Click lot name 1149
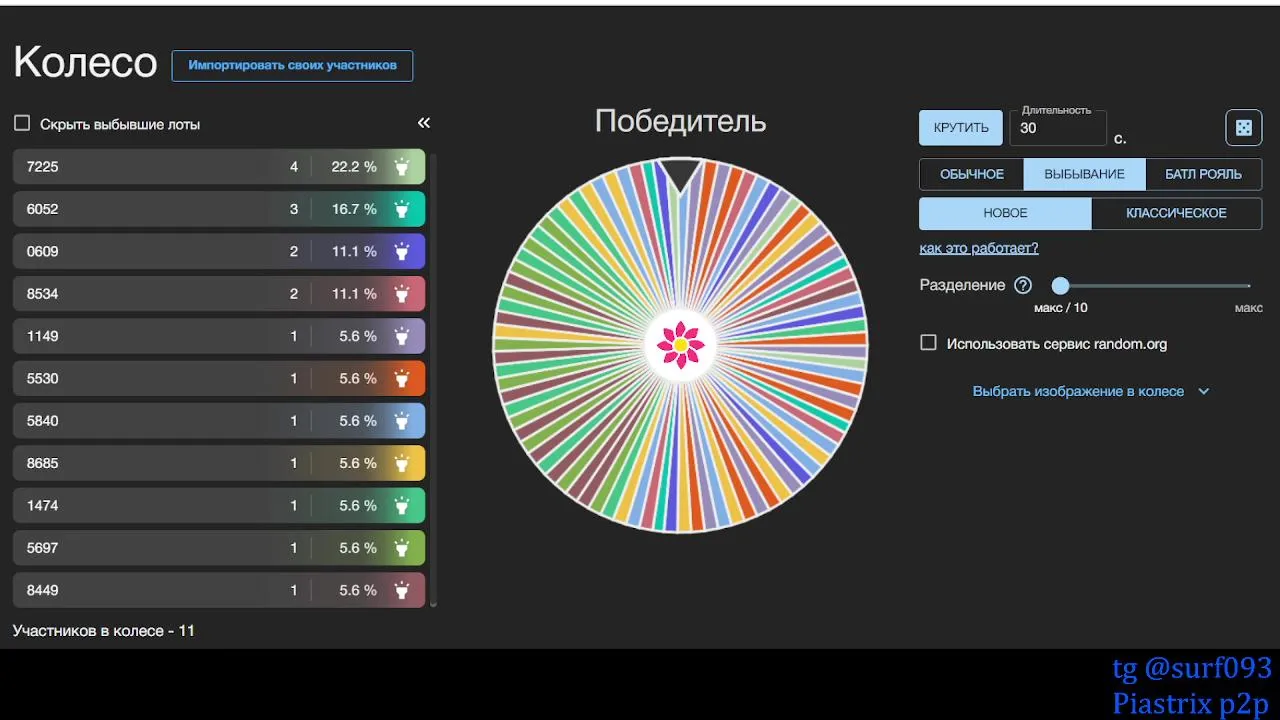The height and width of the screenshot is (720, 1280). point(43,336)
